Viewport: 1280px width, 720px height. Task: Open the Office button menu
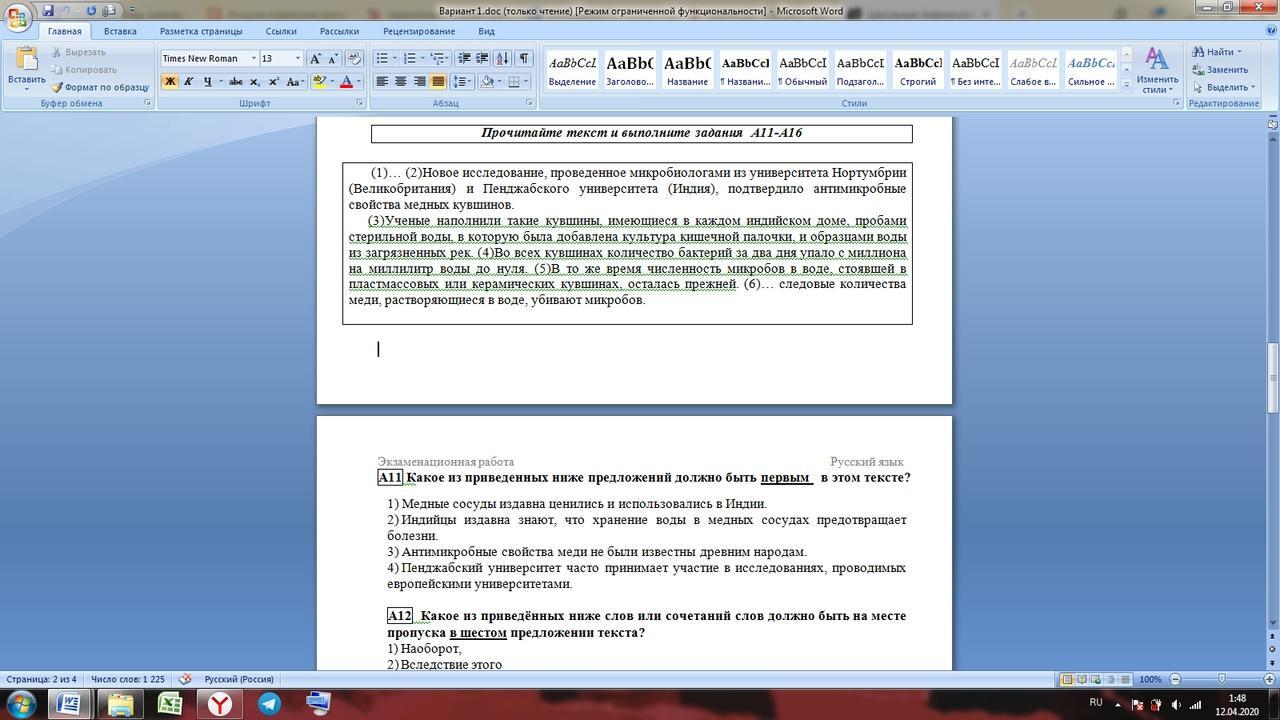coord(16,18)
